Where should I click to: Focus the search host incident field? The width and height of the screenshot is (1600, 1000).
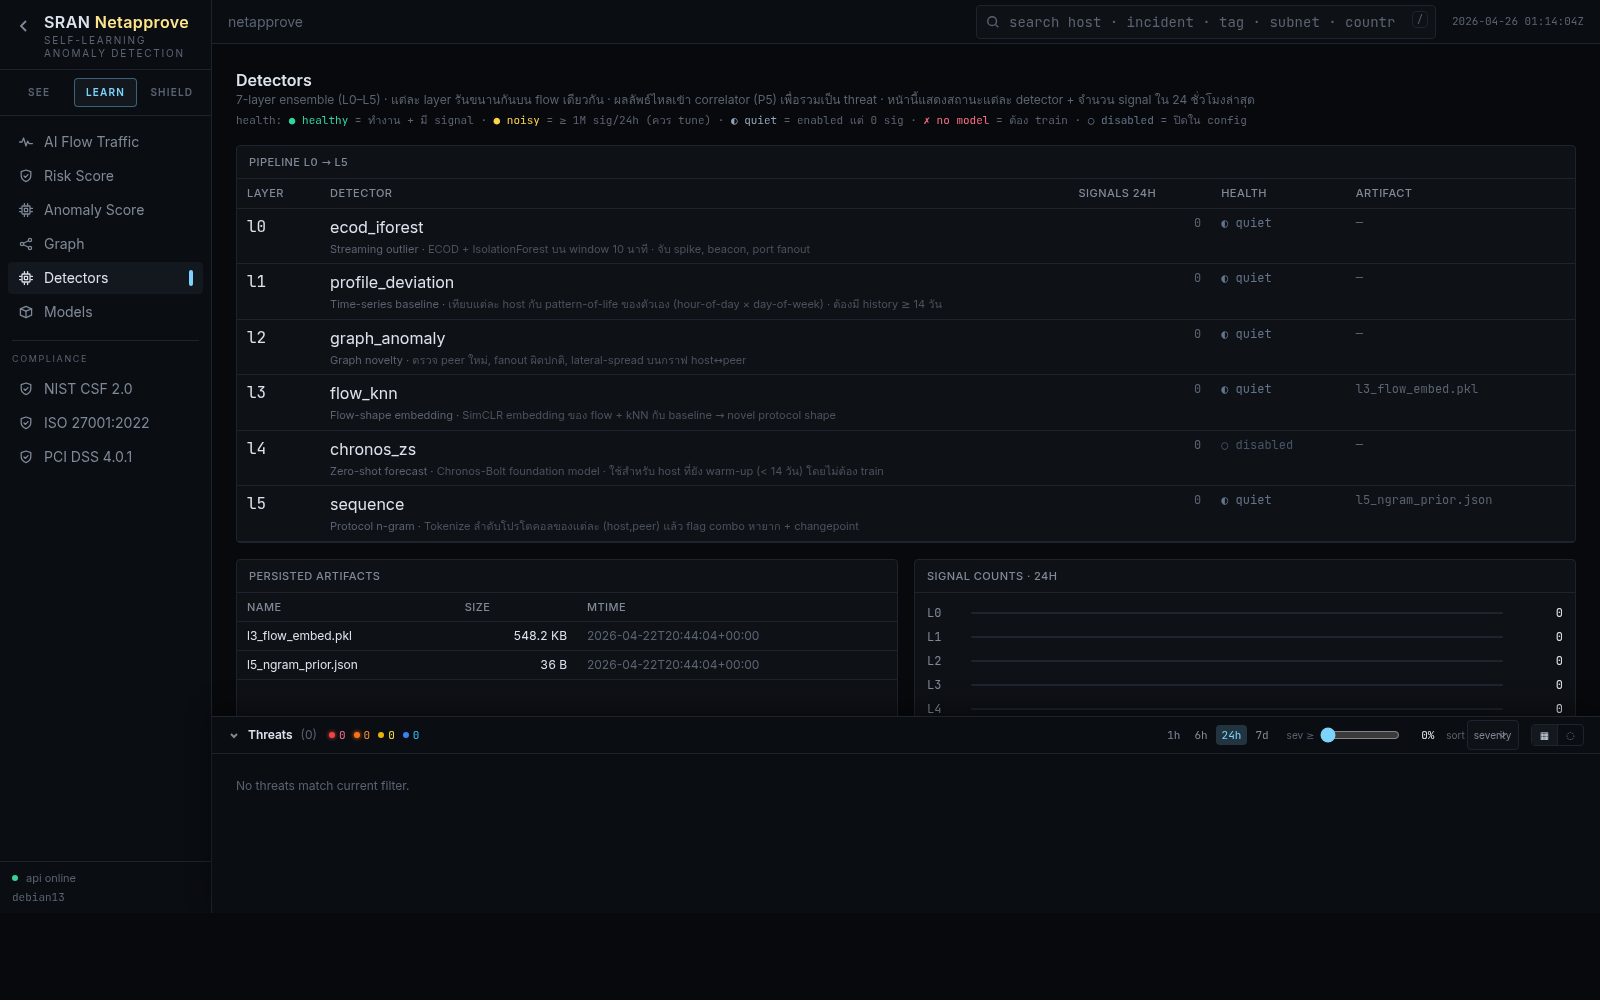click(x=1200, y=22)
